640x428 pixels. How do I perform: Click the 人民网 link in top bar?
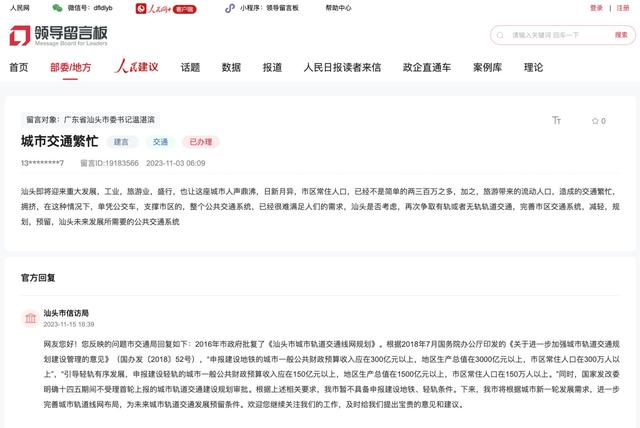pyautogui.click(x=20, y=8)
